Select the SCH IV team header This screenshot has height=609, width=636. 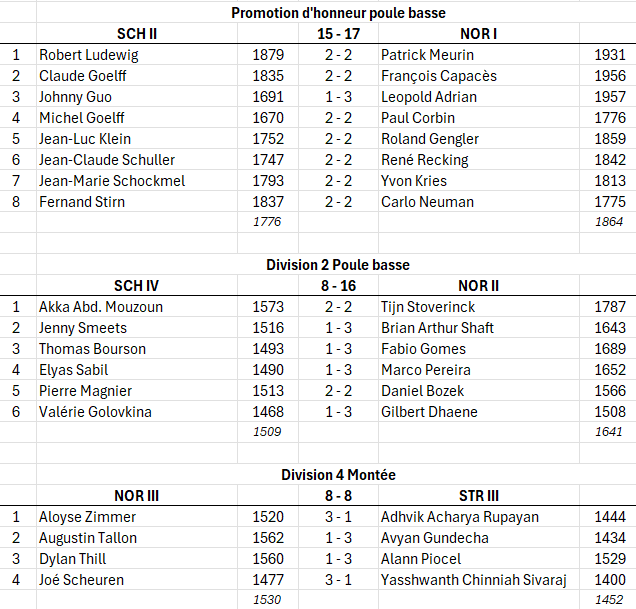(x=137, y=286)
